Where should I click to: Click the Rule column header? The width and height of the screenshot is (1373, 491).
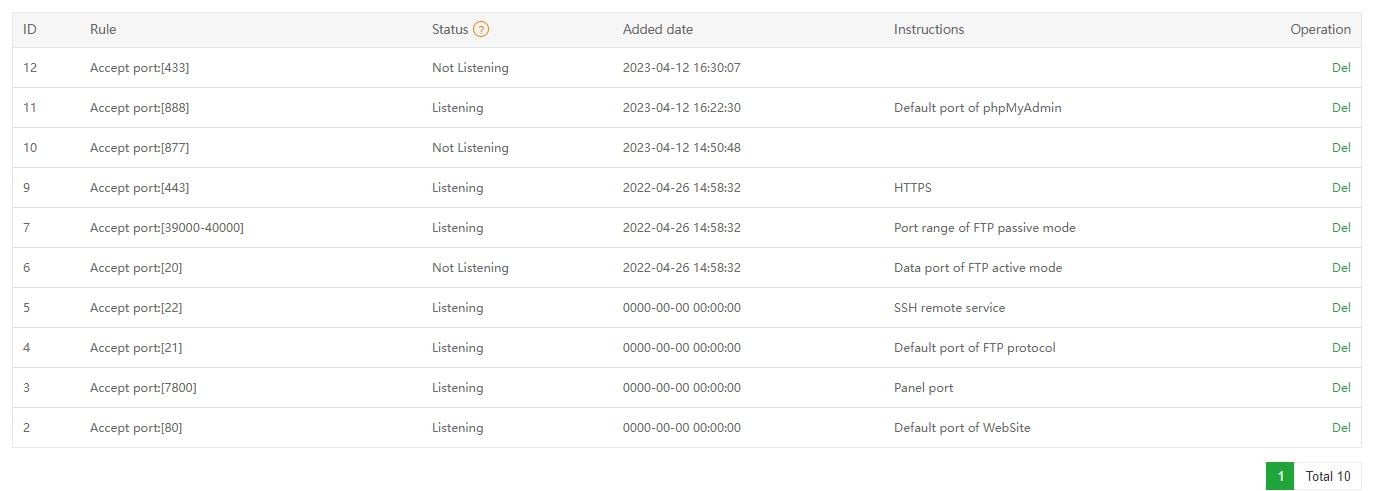point(103,30)
